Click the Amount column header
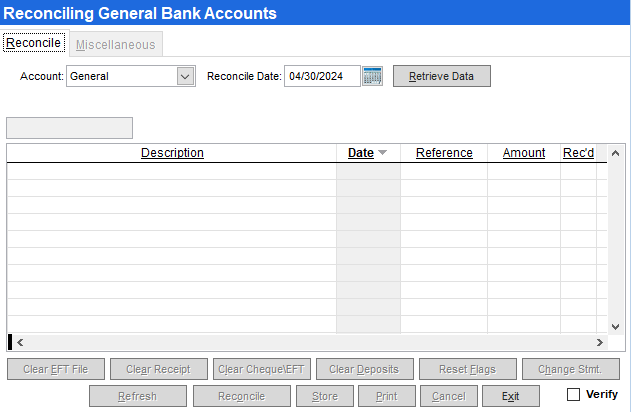Image resolution: width=631 pixels, height=412 pixels. point(524,153)
